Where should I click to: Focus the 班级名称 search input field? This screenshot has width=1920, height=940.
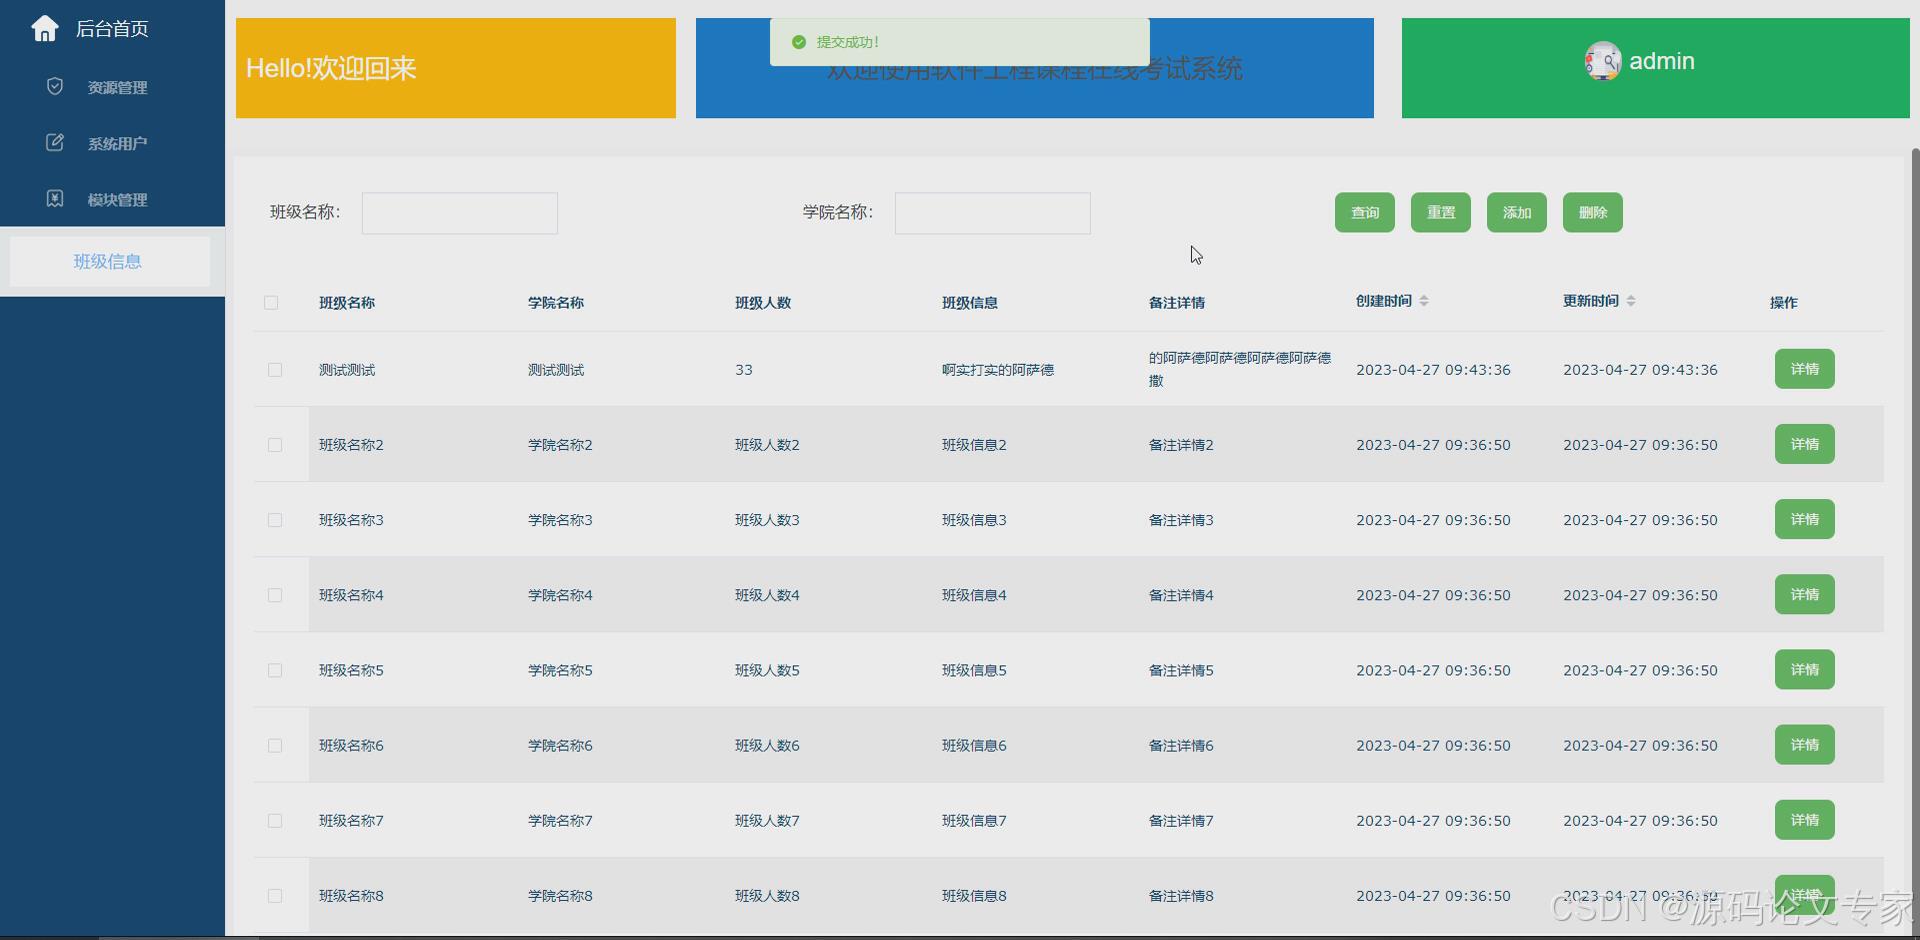459,213
